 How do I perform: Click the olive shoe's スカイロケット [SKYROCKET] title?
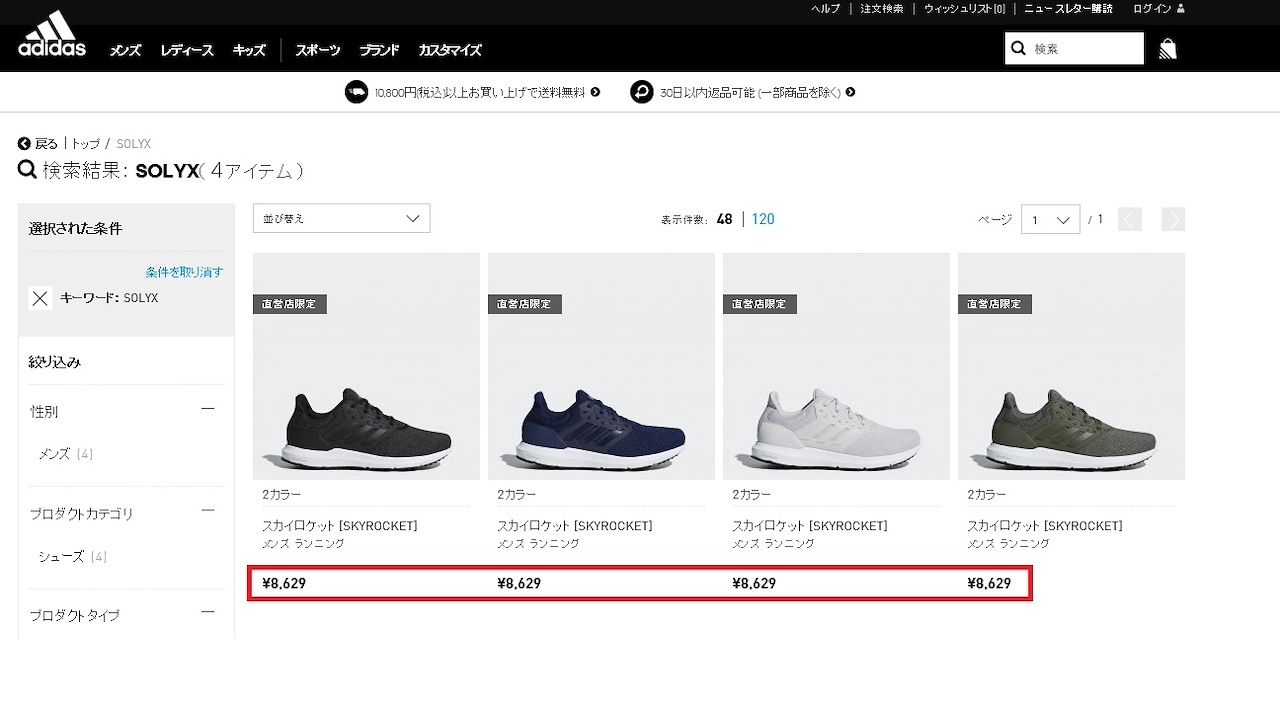(x=1045, y=526)
